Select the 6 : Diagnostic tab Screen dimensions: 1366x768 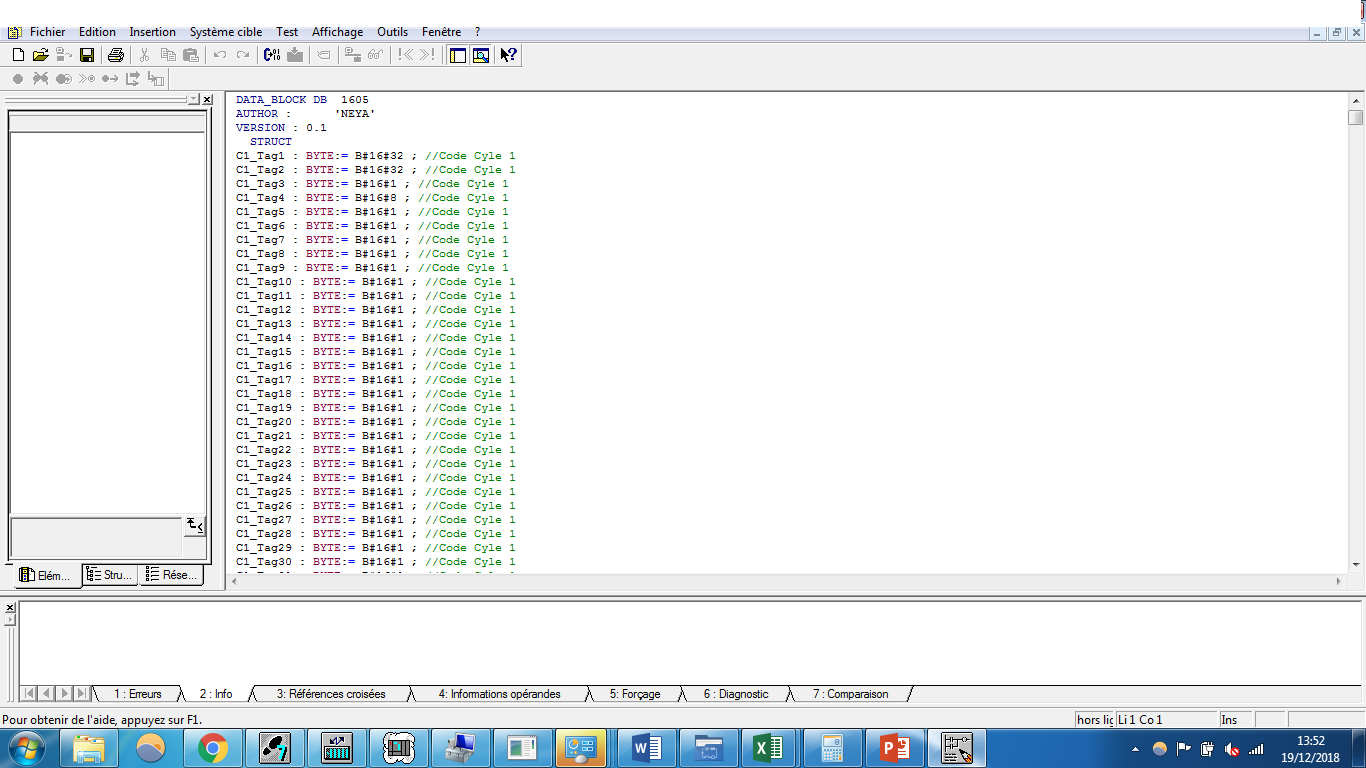(735, 694)
